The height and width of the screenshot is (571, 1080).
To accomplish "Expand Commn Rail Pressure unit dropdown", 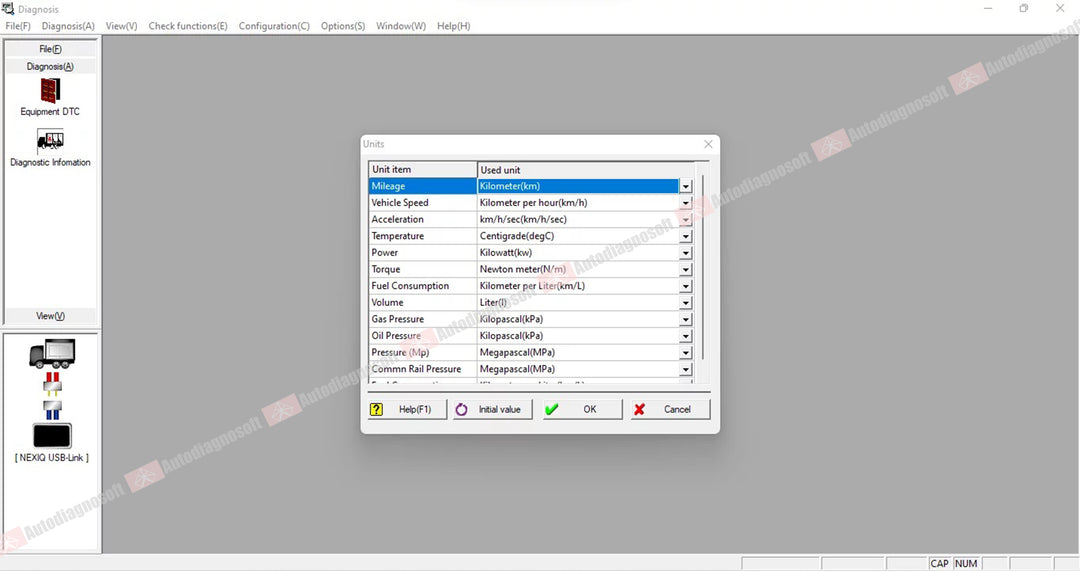I will point(685,369).
